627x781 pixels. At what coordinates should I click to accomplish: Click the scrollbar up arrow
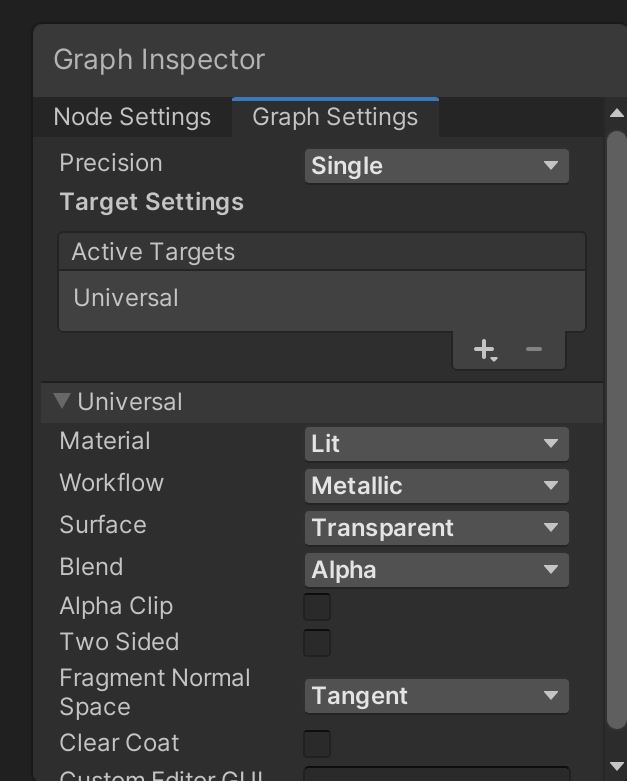617,114
